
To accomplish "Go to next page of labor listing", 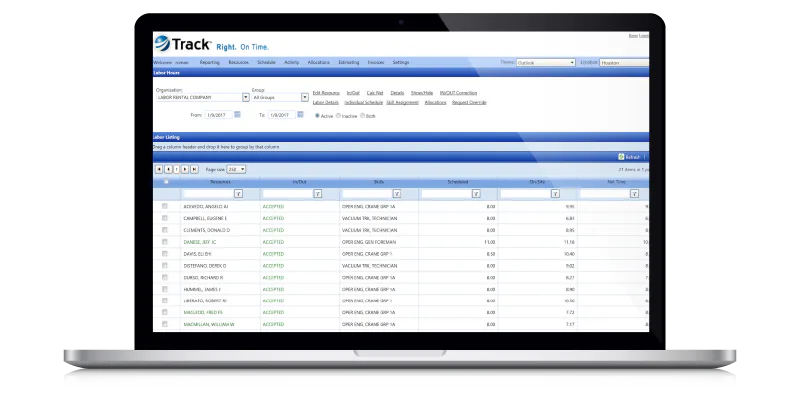I will click(x=185, y=169).
